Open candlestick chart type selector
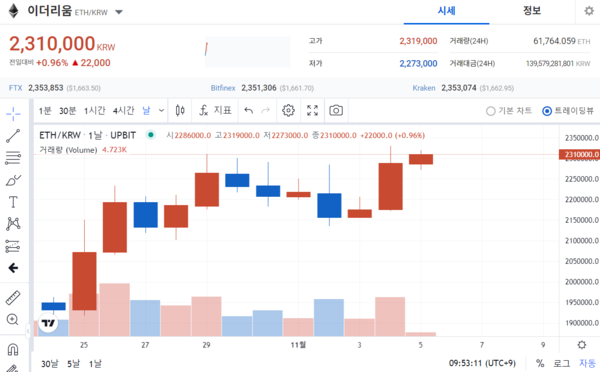The height and width of the screenshot is (372, 600). (x=180, y=111)
